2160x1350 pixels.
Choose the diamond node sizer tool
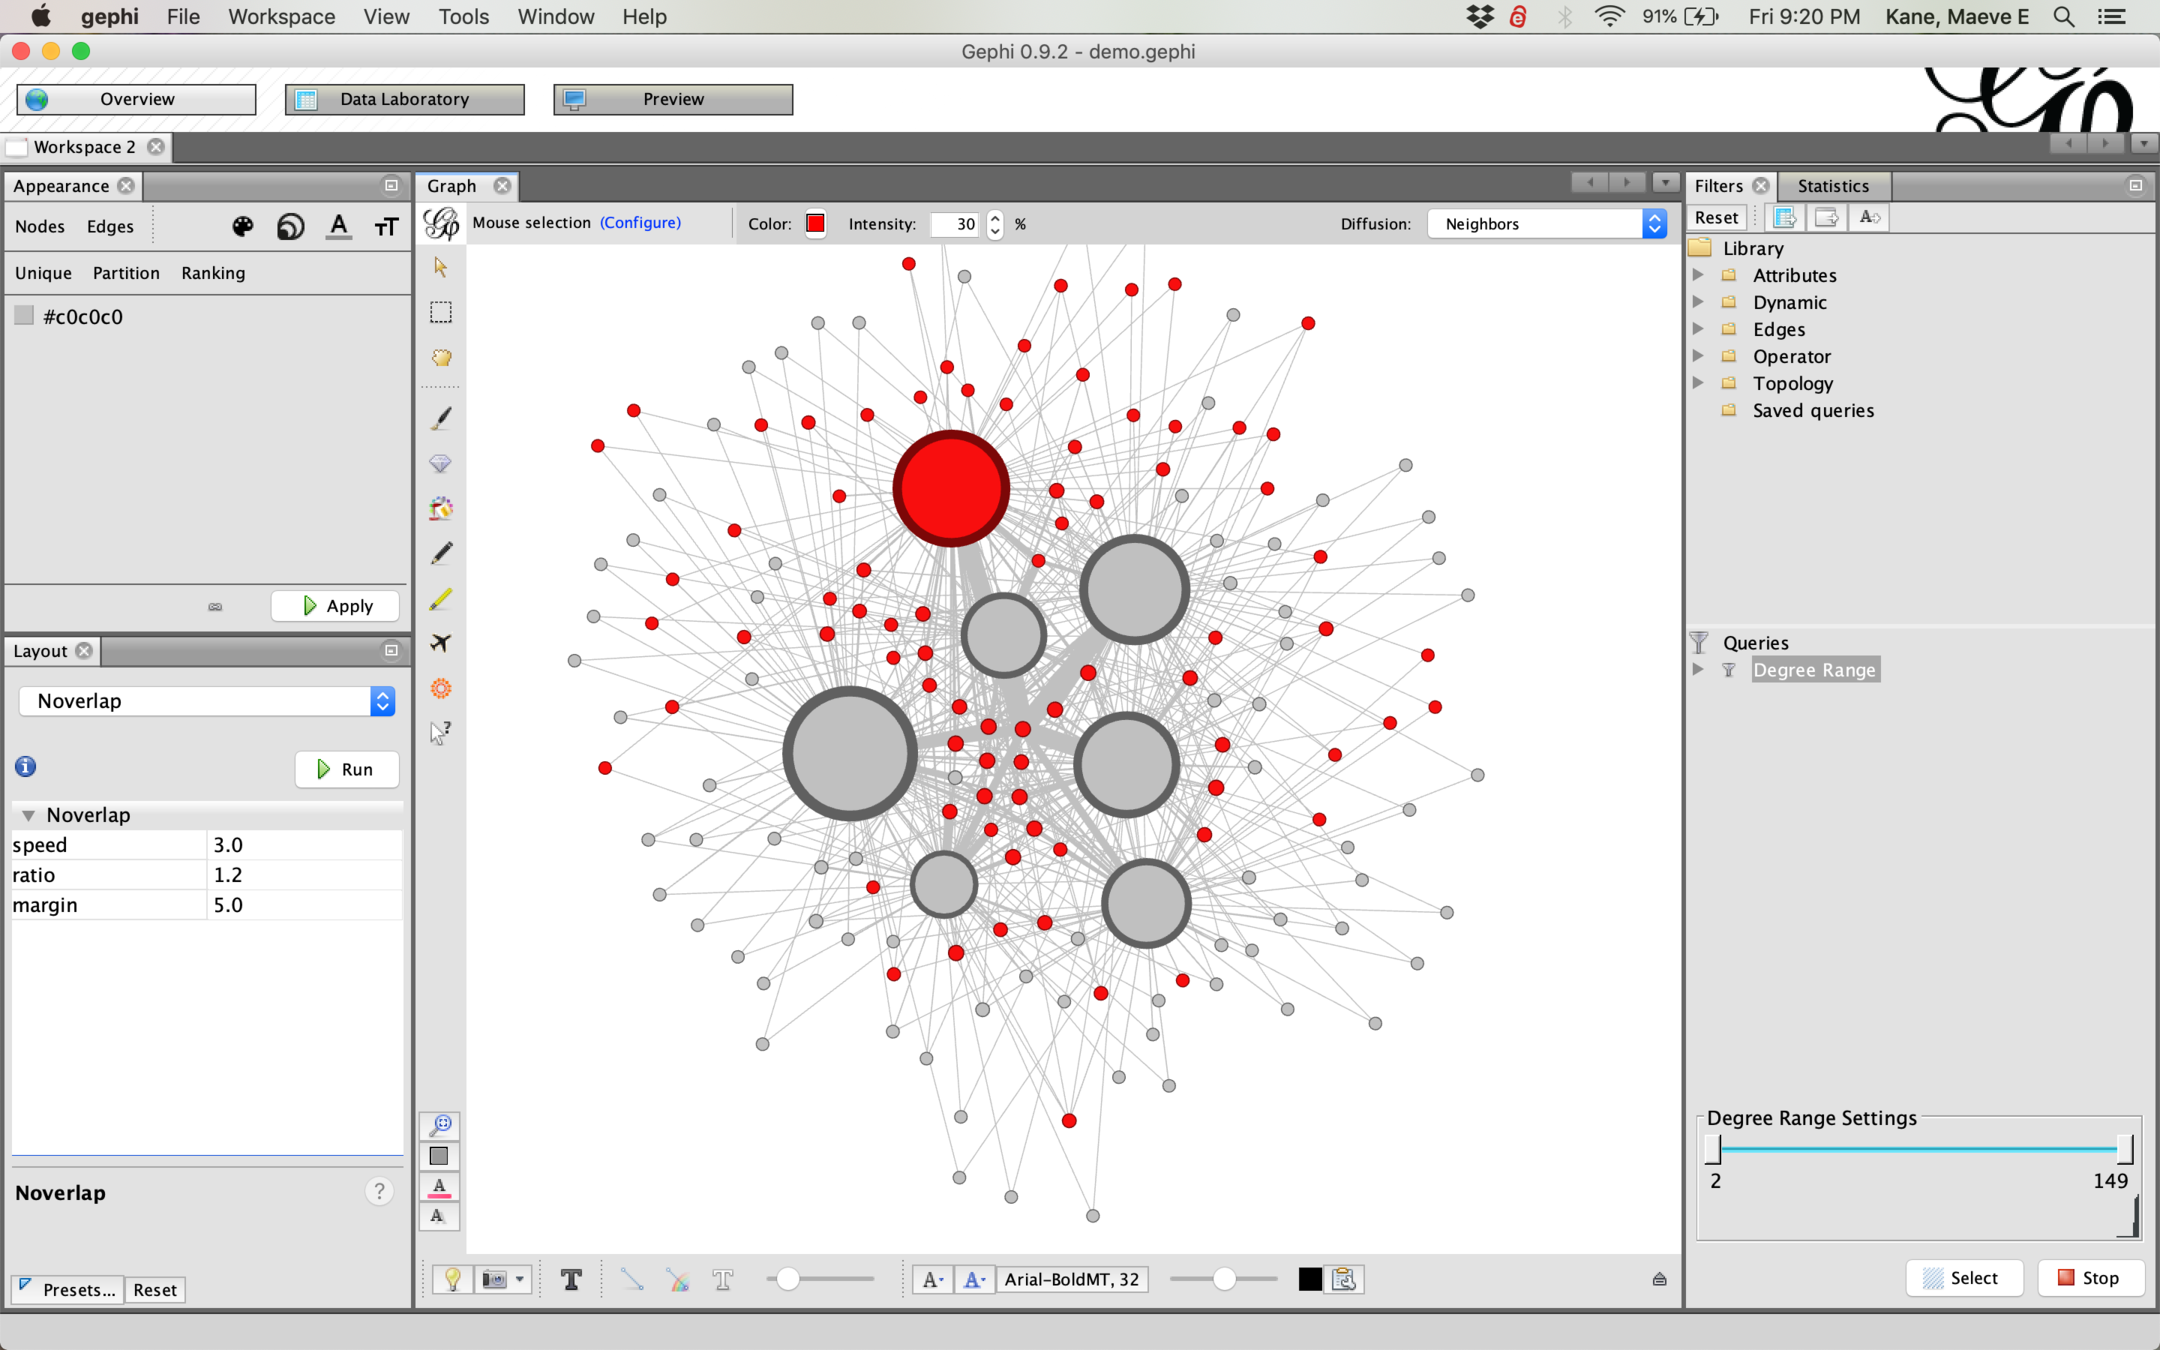coord(440,464)
